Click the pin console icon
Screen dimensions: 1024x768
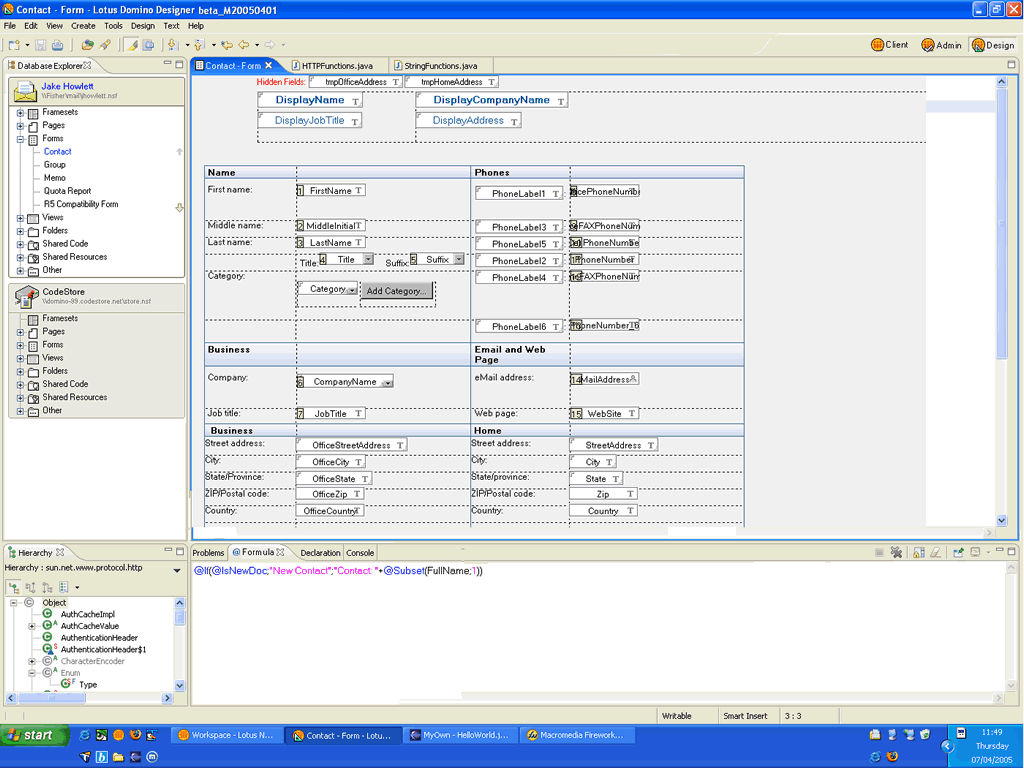tap(958, 552)
